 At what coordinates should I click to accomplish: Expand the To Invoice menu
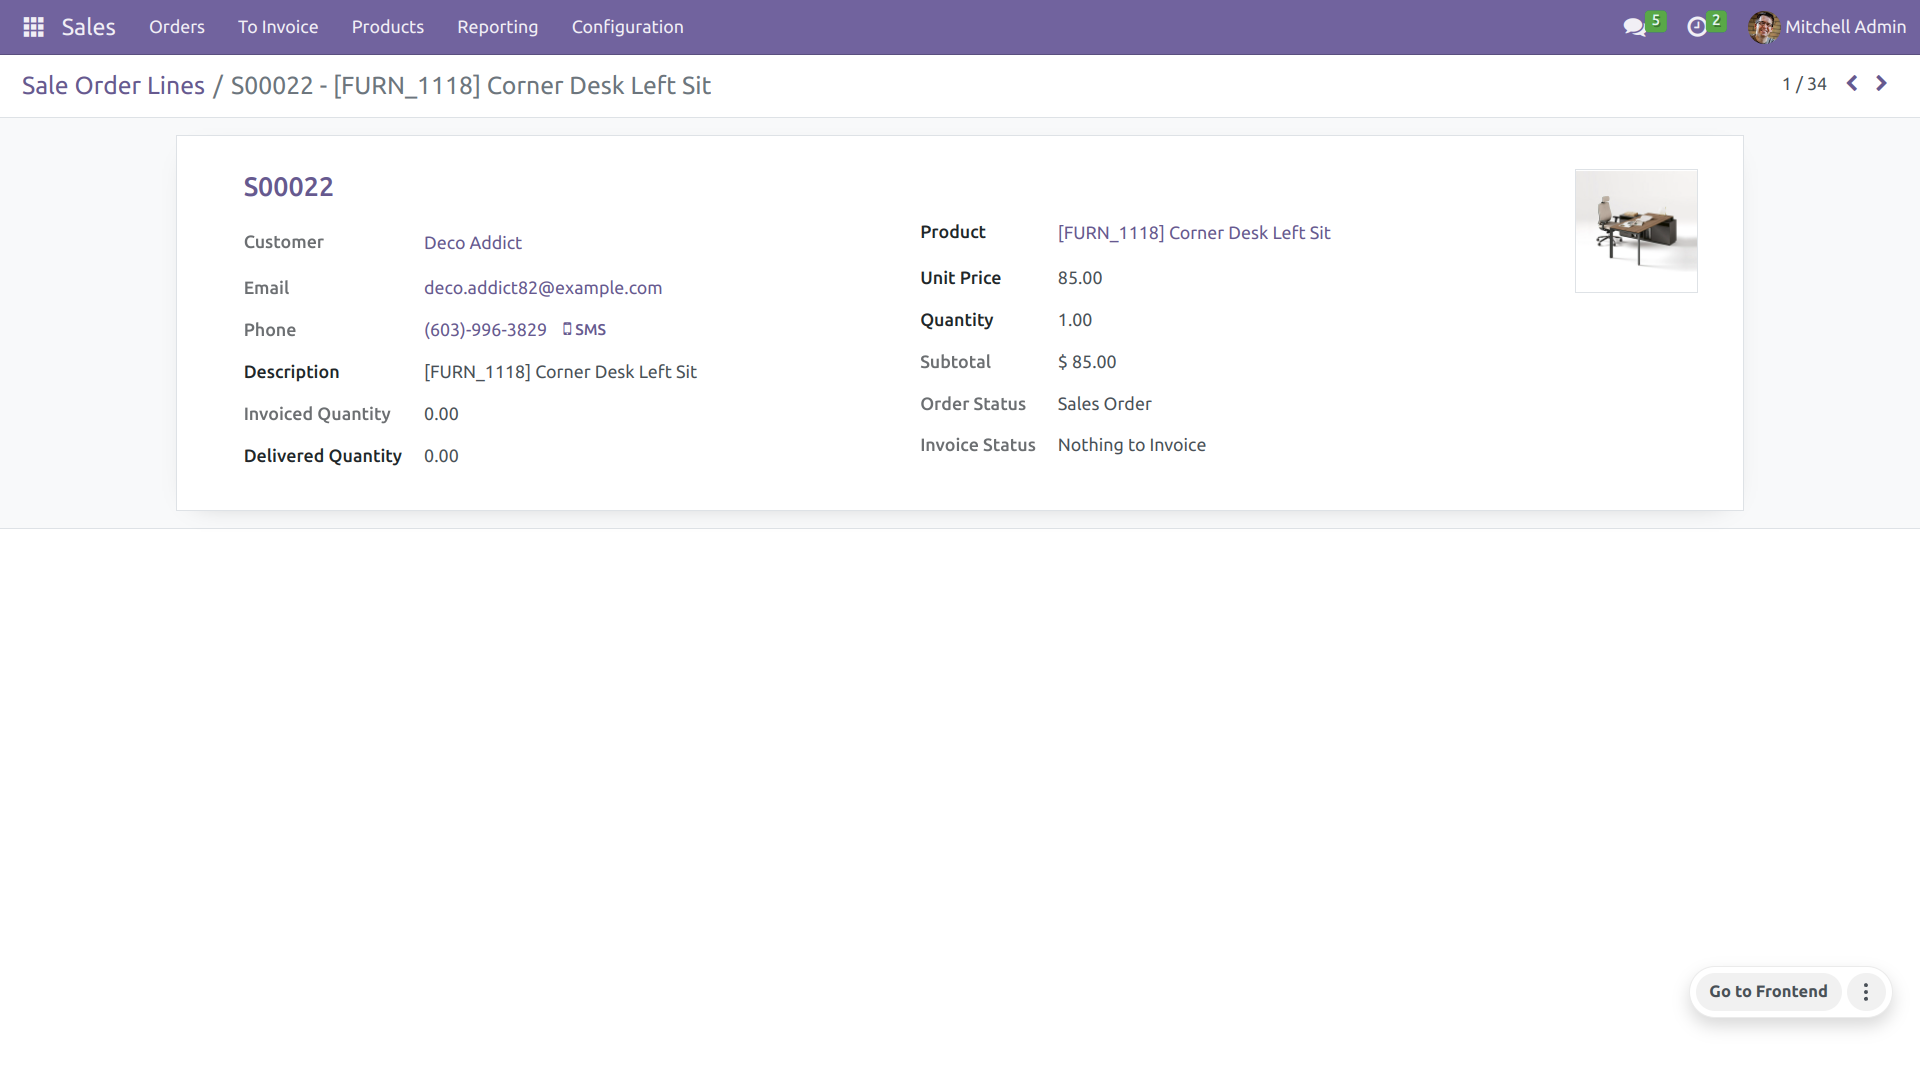coord(278,27)
